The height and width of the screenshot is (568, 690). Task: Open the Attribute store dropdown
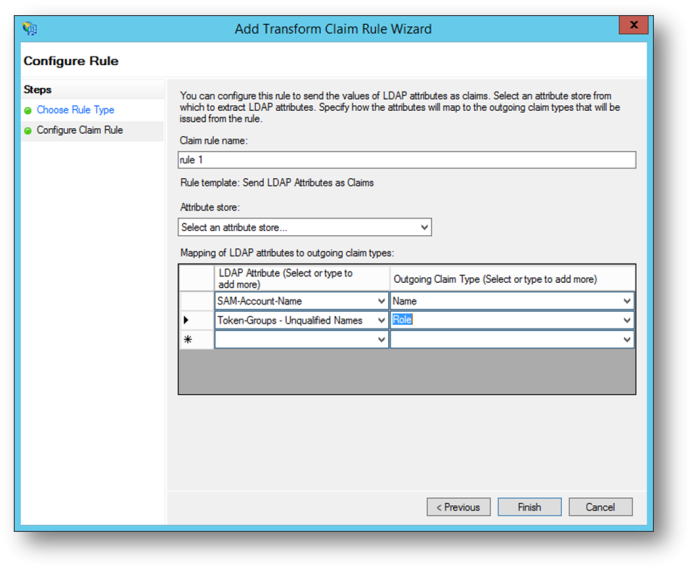click(424, 228)
